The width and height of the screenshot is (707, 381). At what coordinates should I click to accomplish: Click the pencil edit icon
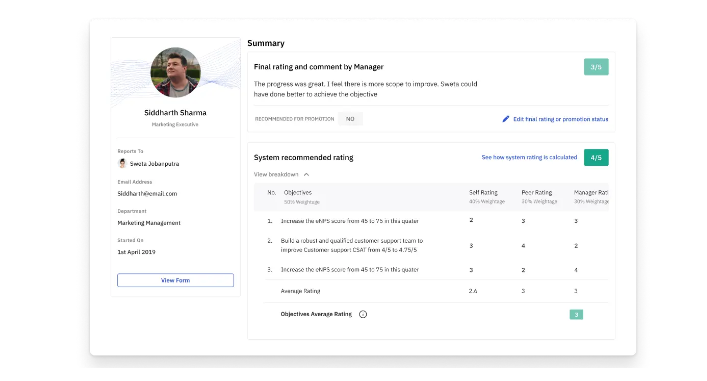pyautogui.click(x=505, y=119)
